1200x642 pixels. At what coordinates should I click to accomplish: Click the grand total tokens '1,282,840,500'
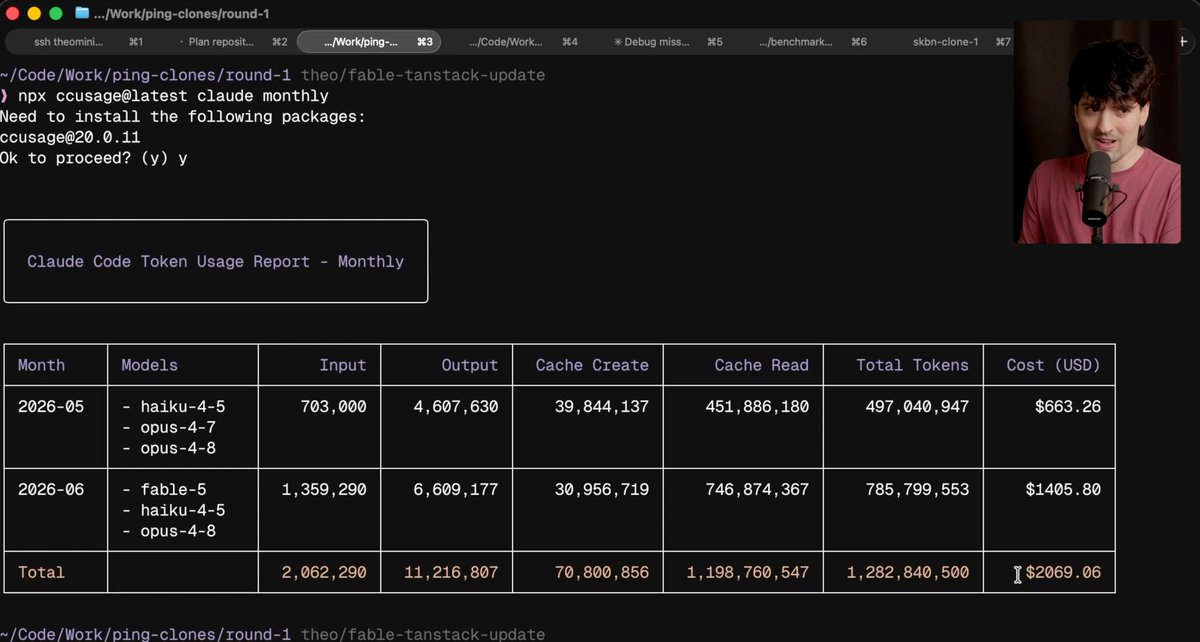point(907,573)
